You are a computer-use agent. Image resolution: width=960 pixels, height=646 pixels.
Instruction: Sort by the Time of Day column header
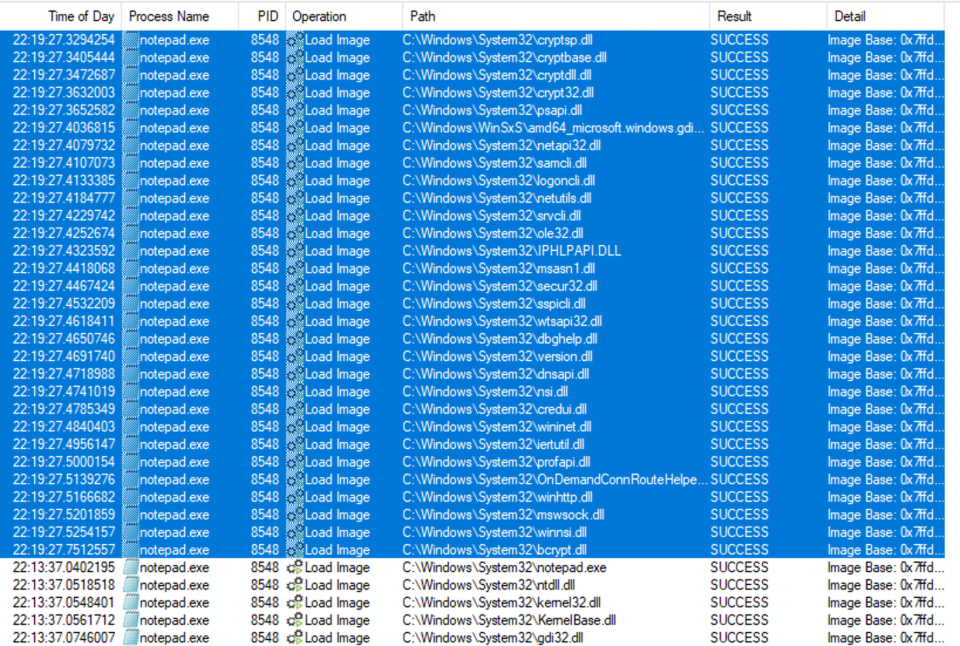point(80,16)
